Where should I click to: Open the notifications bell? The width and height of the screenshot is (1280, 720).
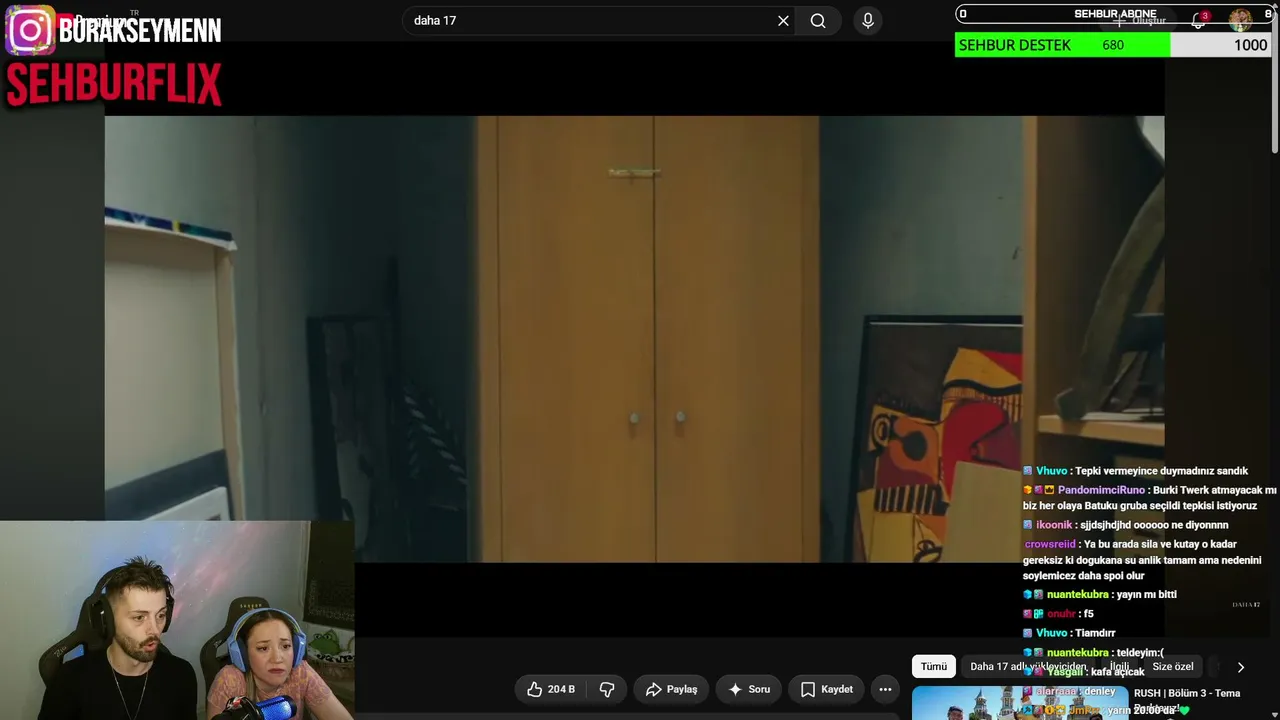(x=1199, y=20)
